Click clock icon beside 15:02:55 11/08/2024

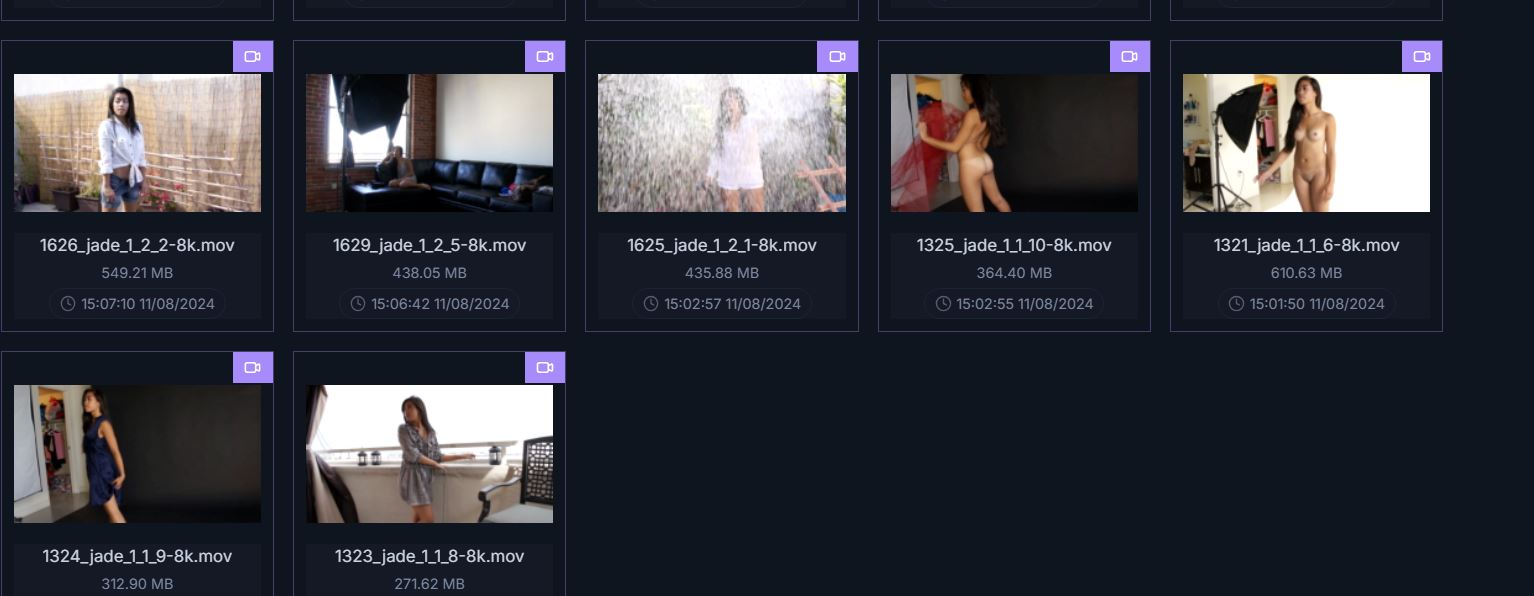click(x=943, y=304)
